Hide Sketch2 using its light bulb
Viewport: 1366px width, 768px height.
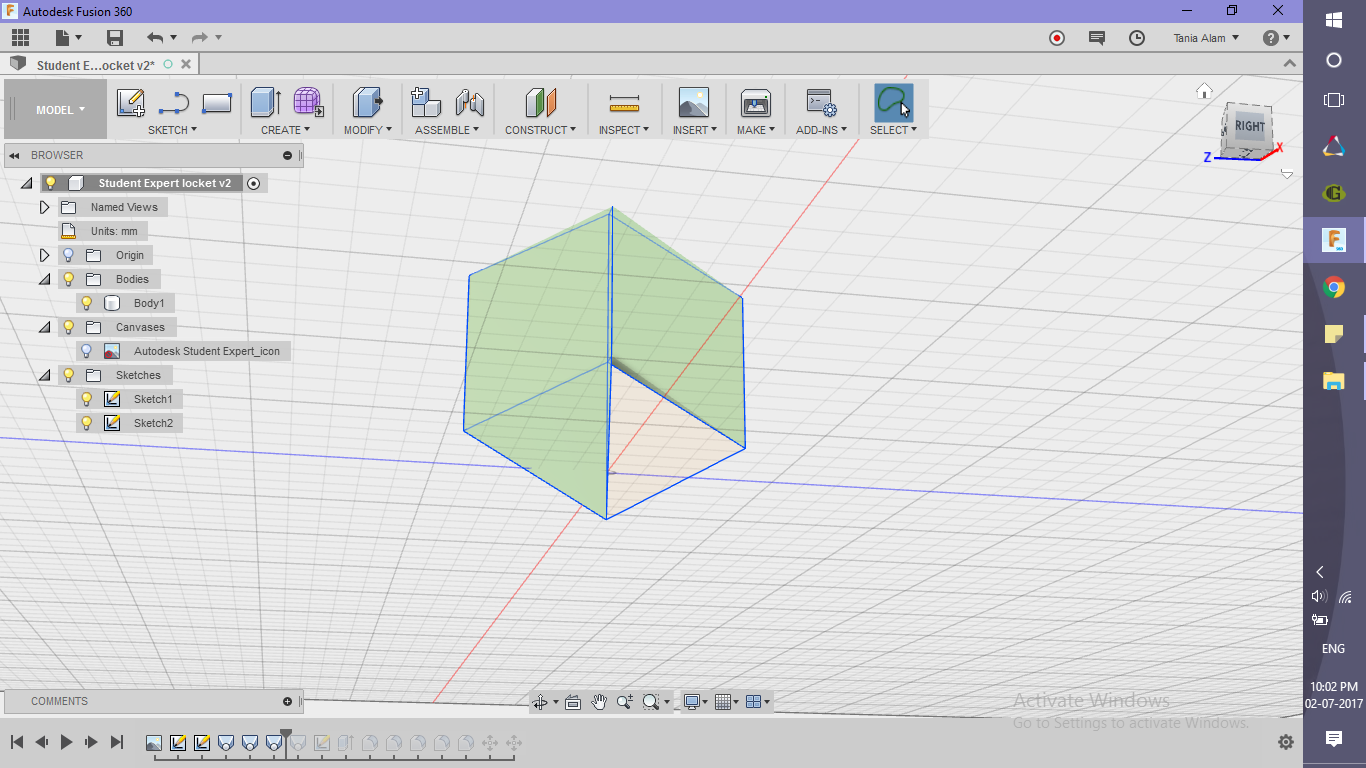coord(86,423)
